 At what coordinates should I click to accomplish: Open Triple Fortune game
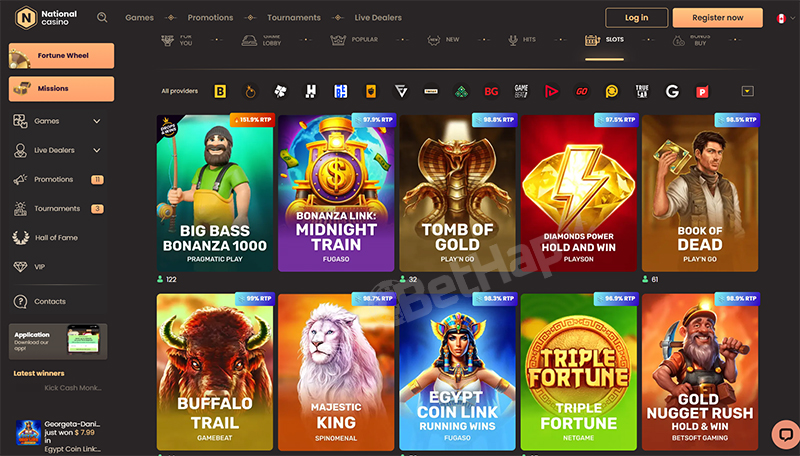pos(579,372)
